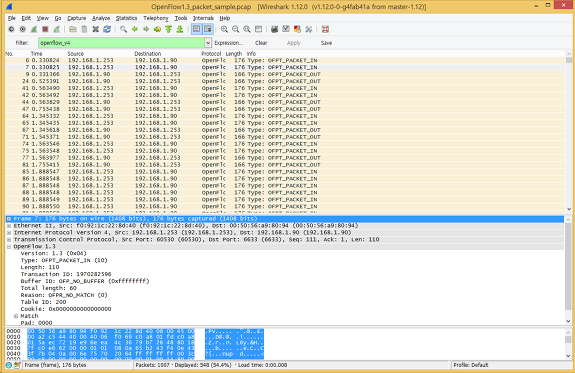
Task: Sort by the Source column header
Action: pyautogui.click(x=76, y=54)
